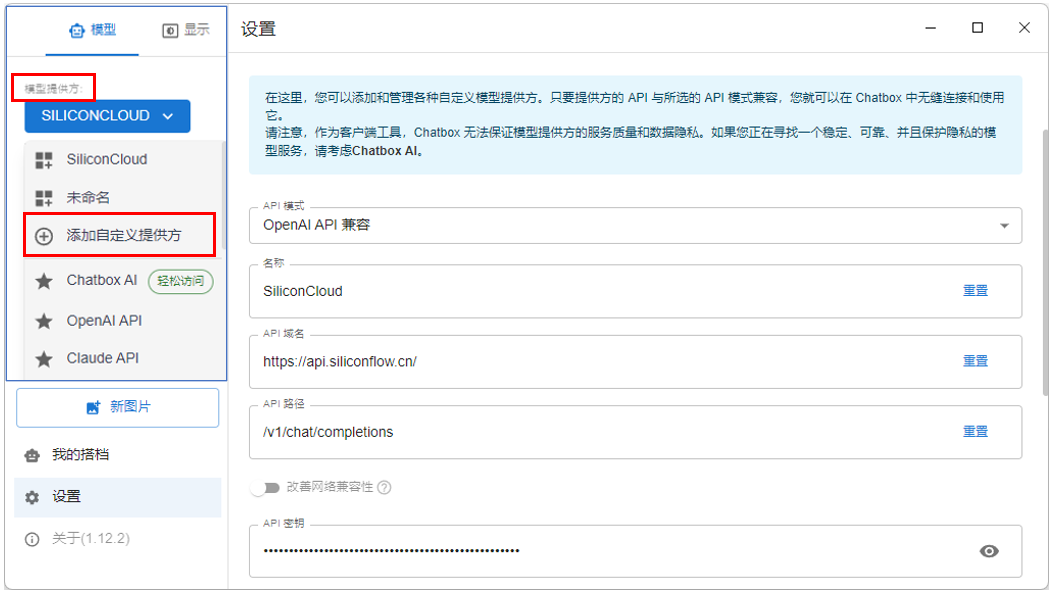Open the API 模式 combo box
Image resolution: width=1052 pixels, height=594 pixels.
pyautogui.click(x=635, y=226)
